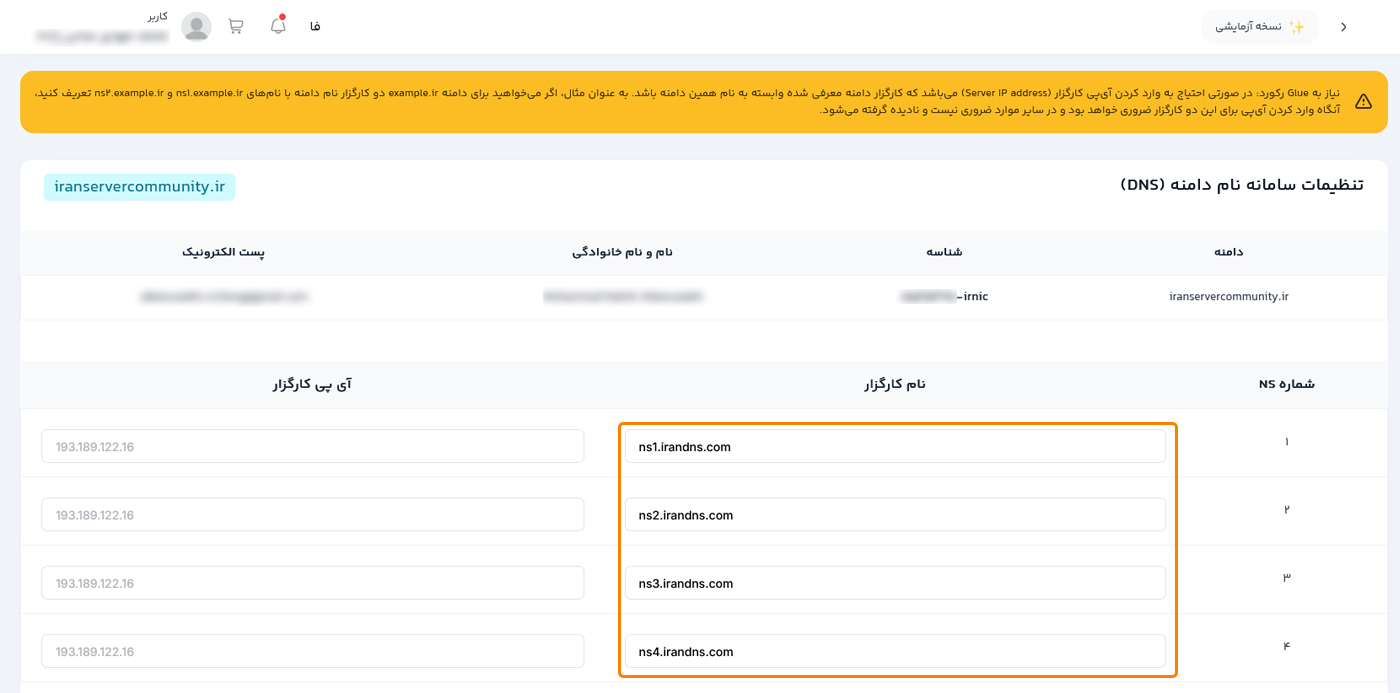
Task: Click the warning triangle icon in the Glue notice
Action: pos(1364,101)
